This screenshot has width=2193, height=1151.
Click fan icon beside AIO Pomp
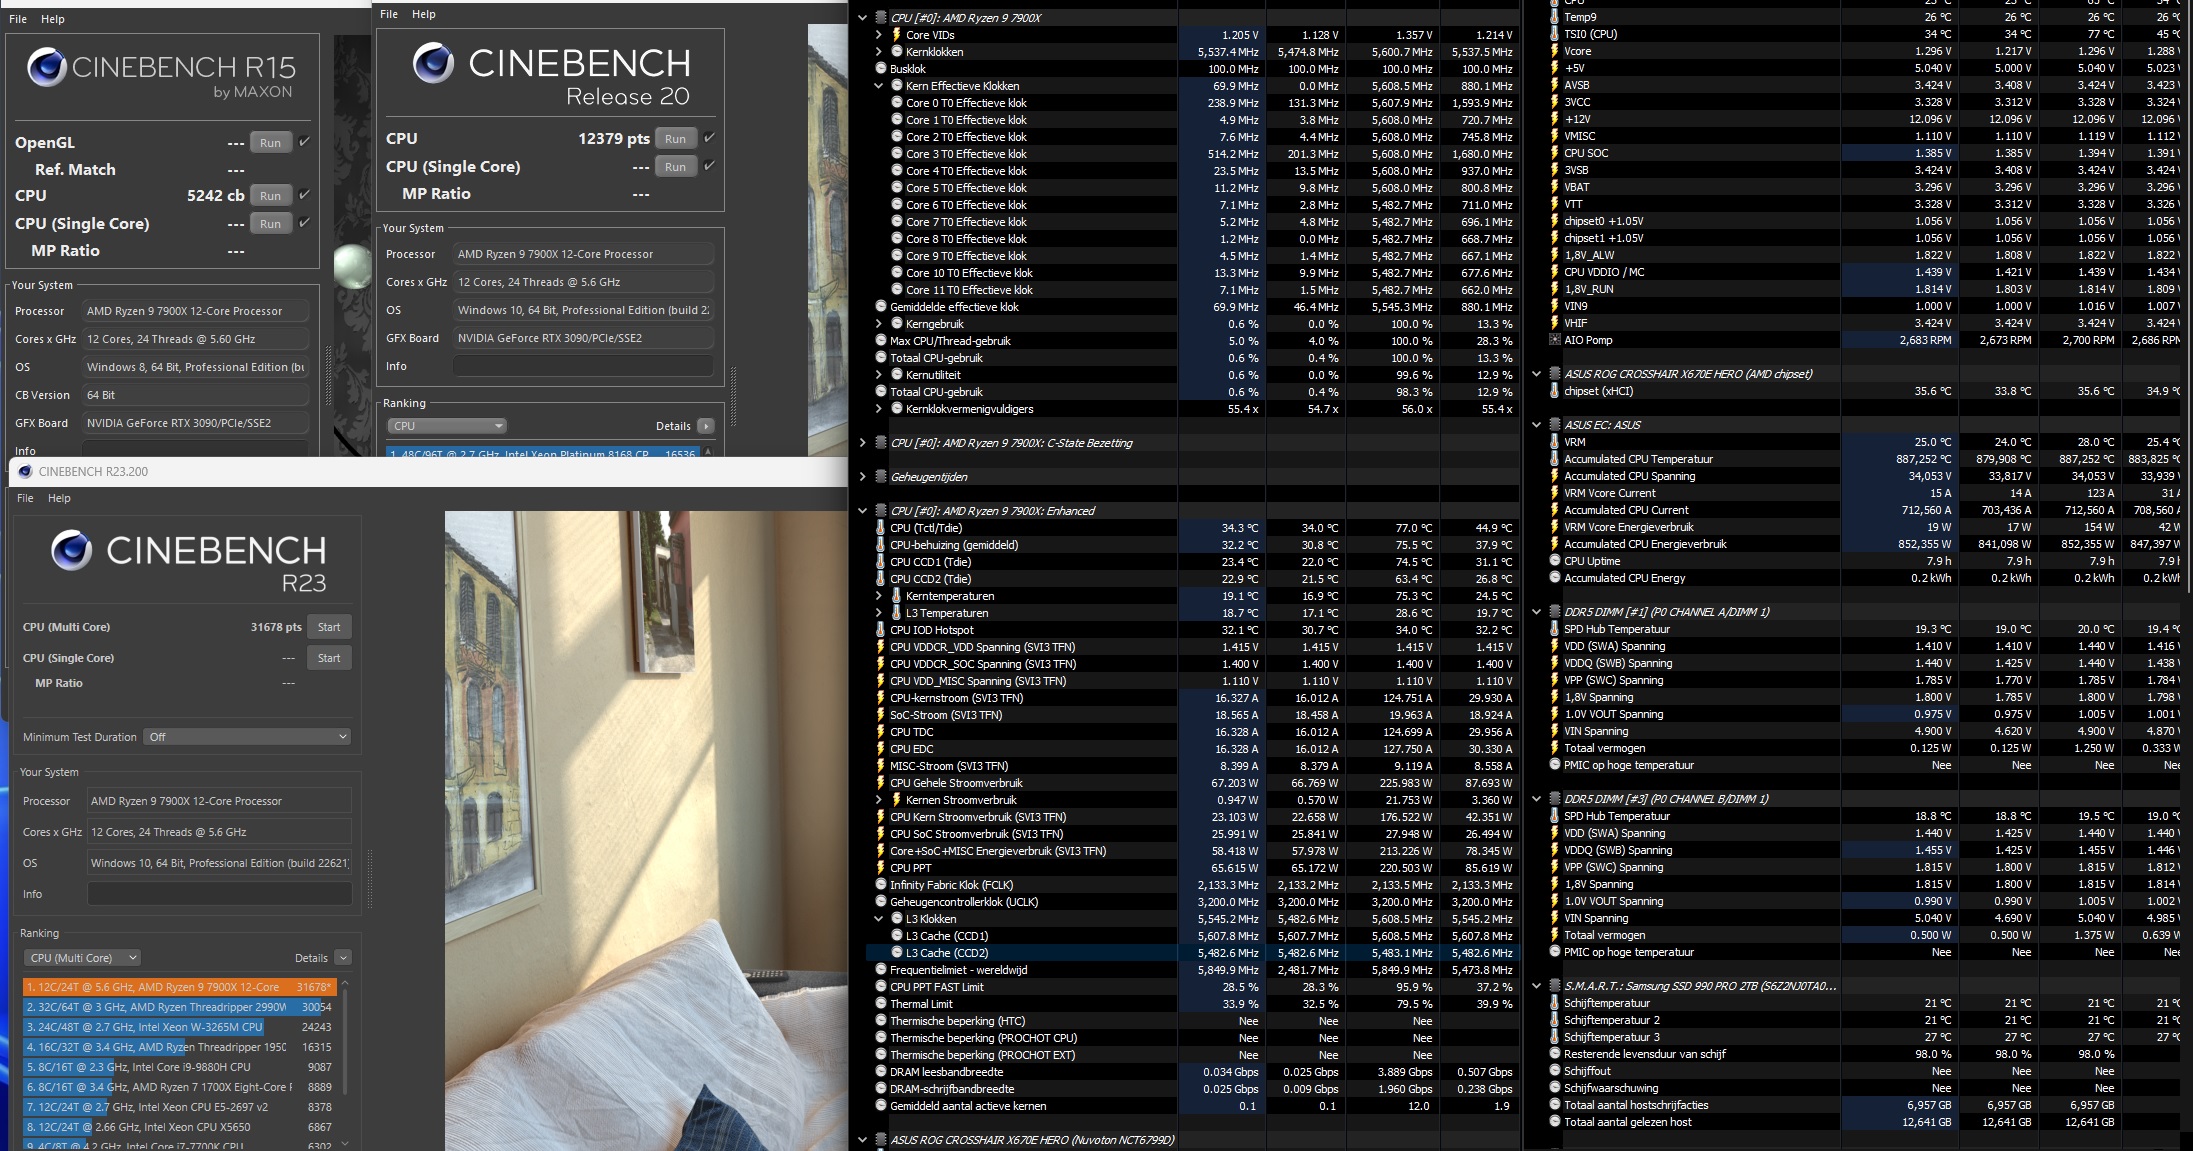pos(1554,340)
